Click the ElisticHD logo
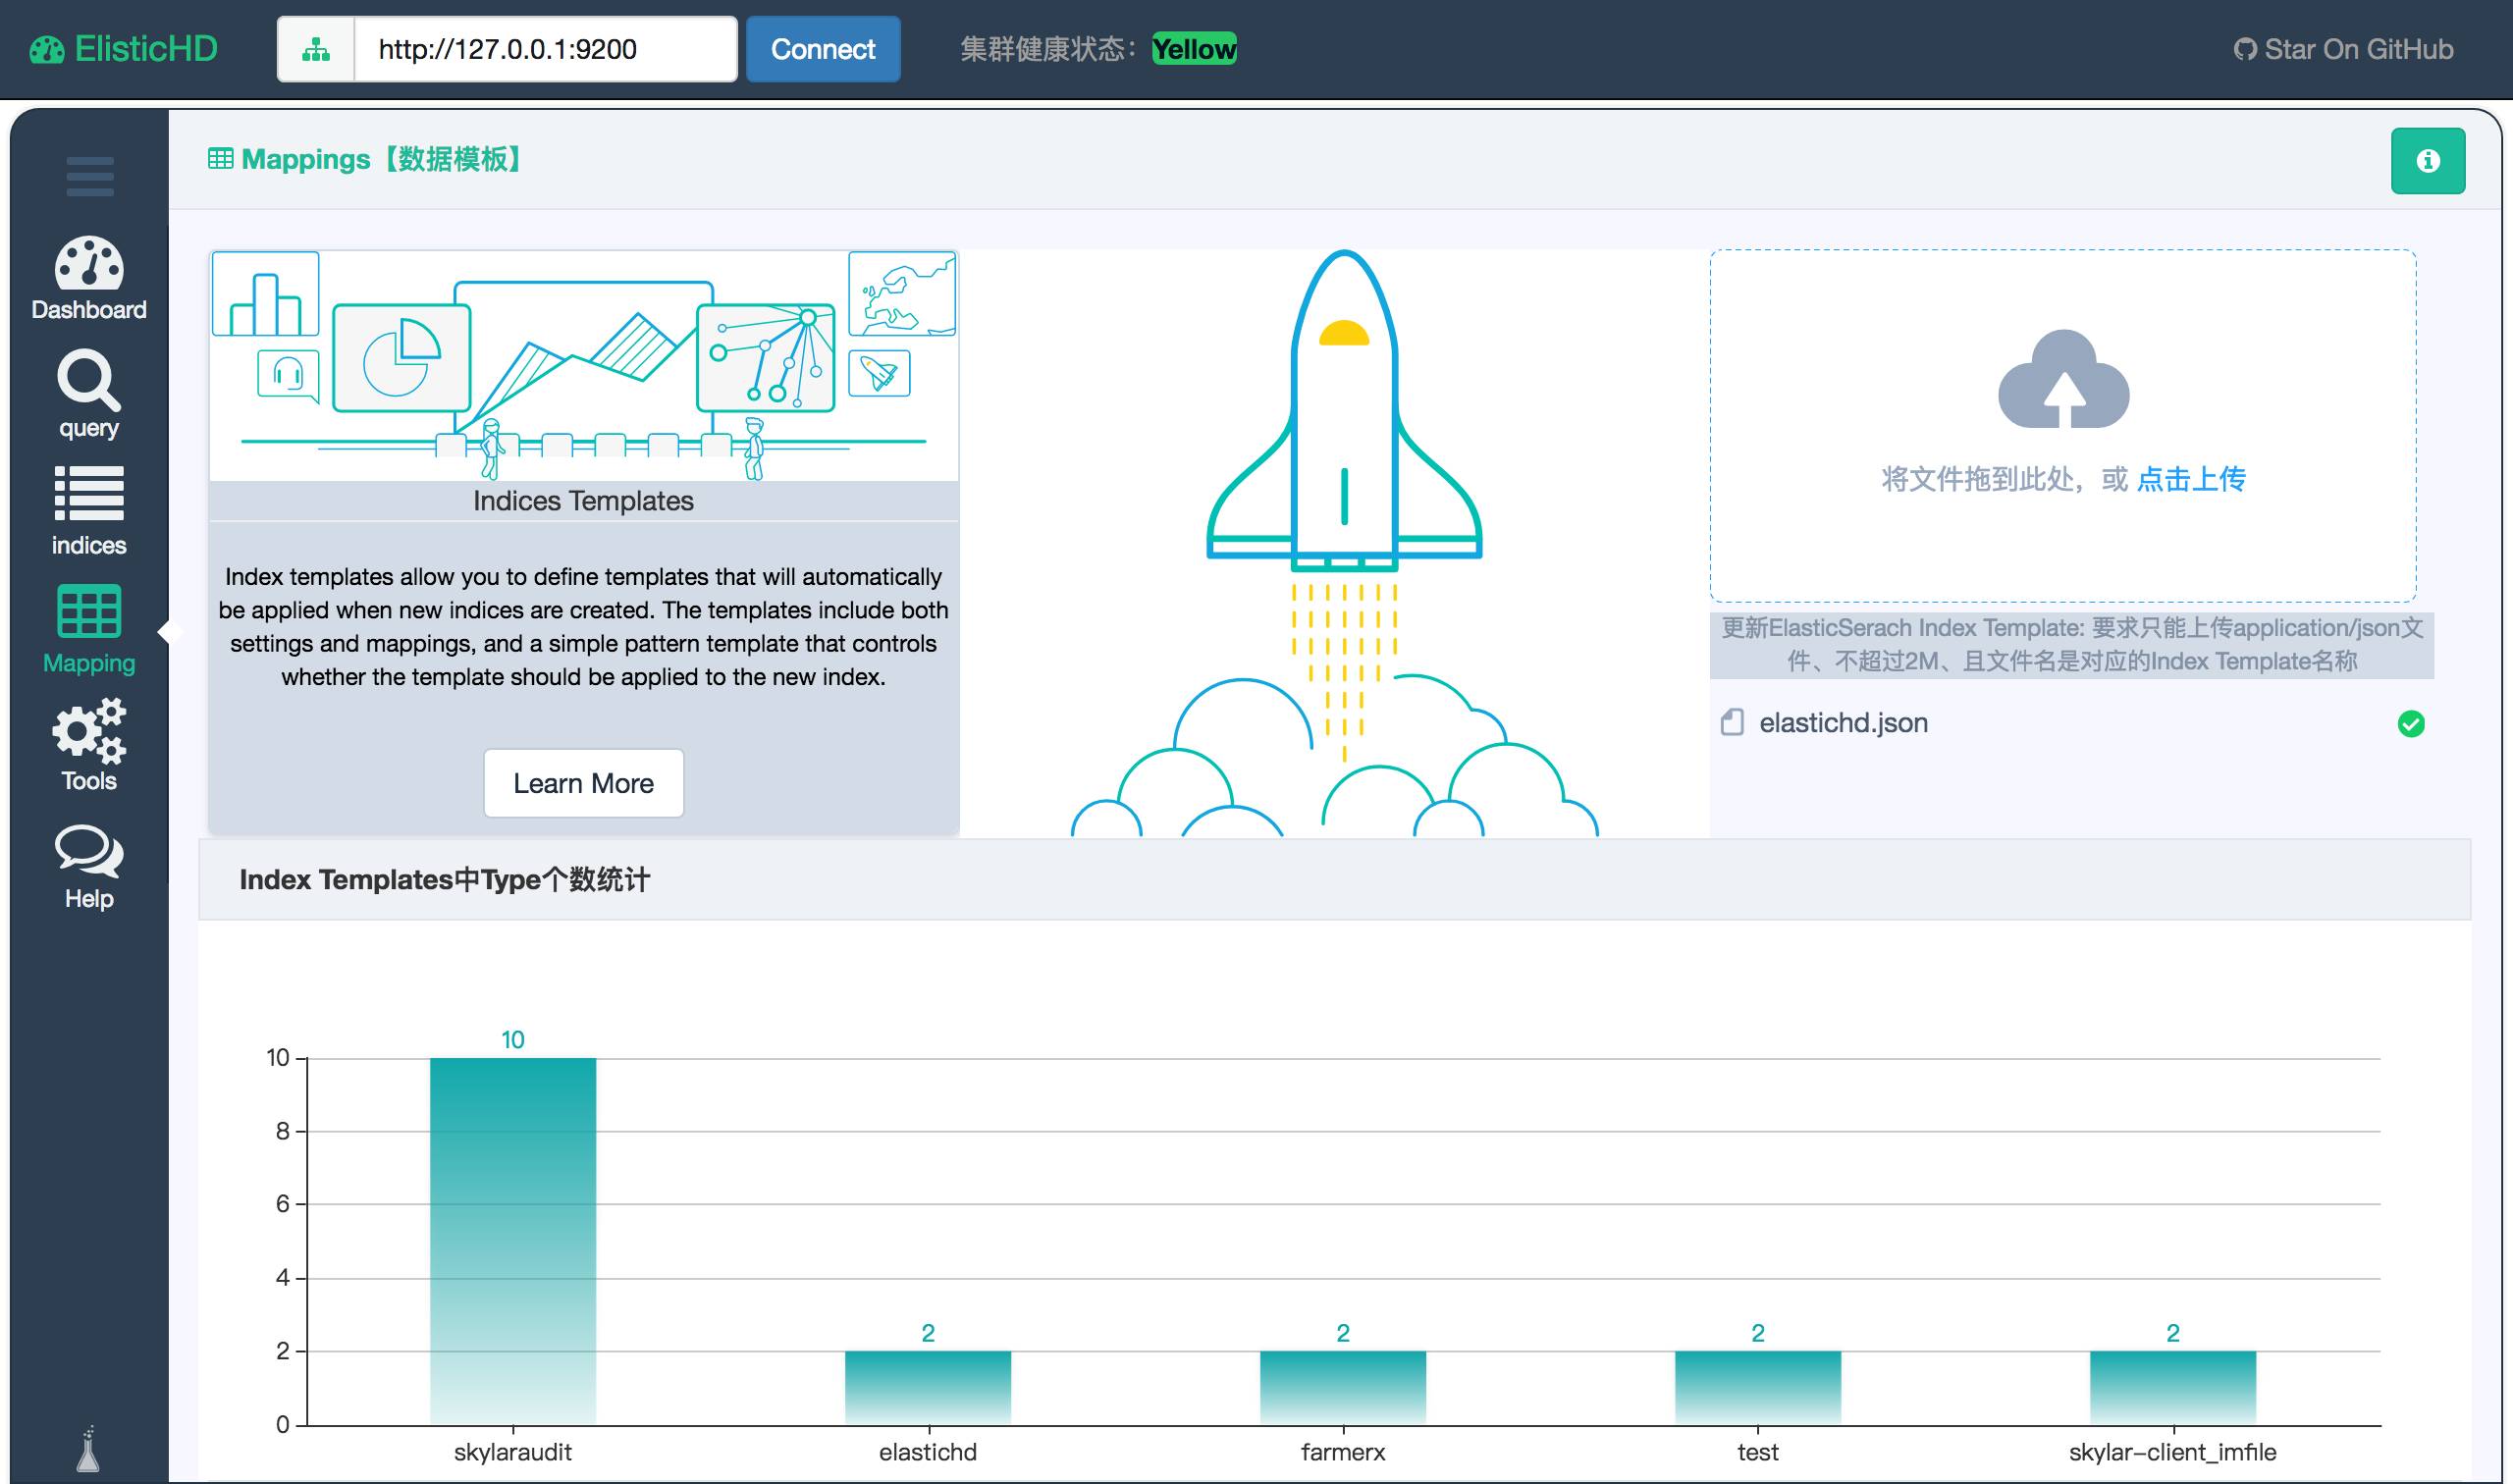The height and width of the screenshot is (1484, 2513). [x=124, y=49]
